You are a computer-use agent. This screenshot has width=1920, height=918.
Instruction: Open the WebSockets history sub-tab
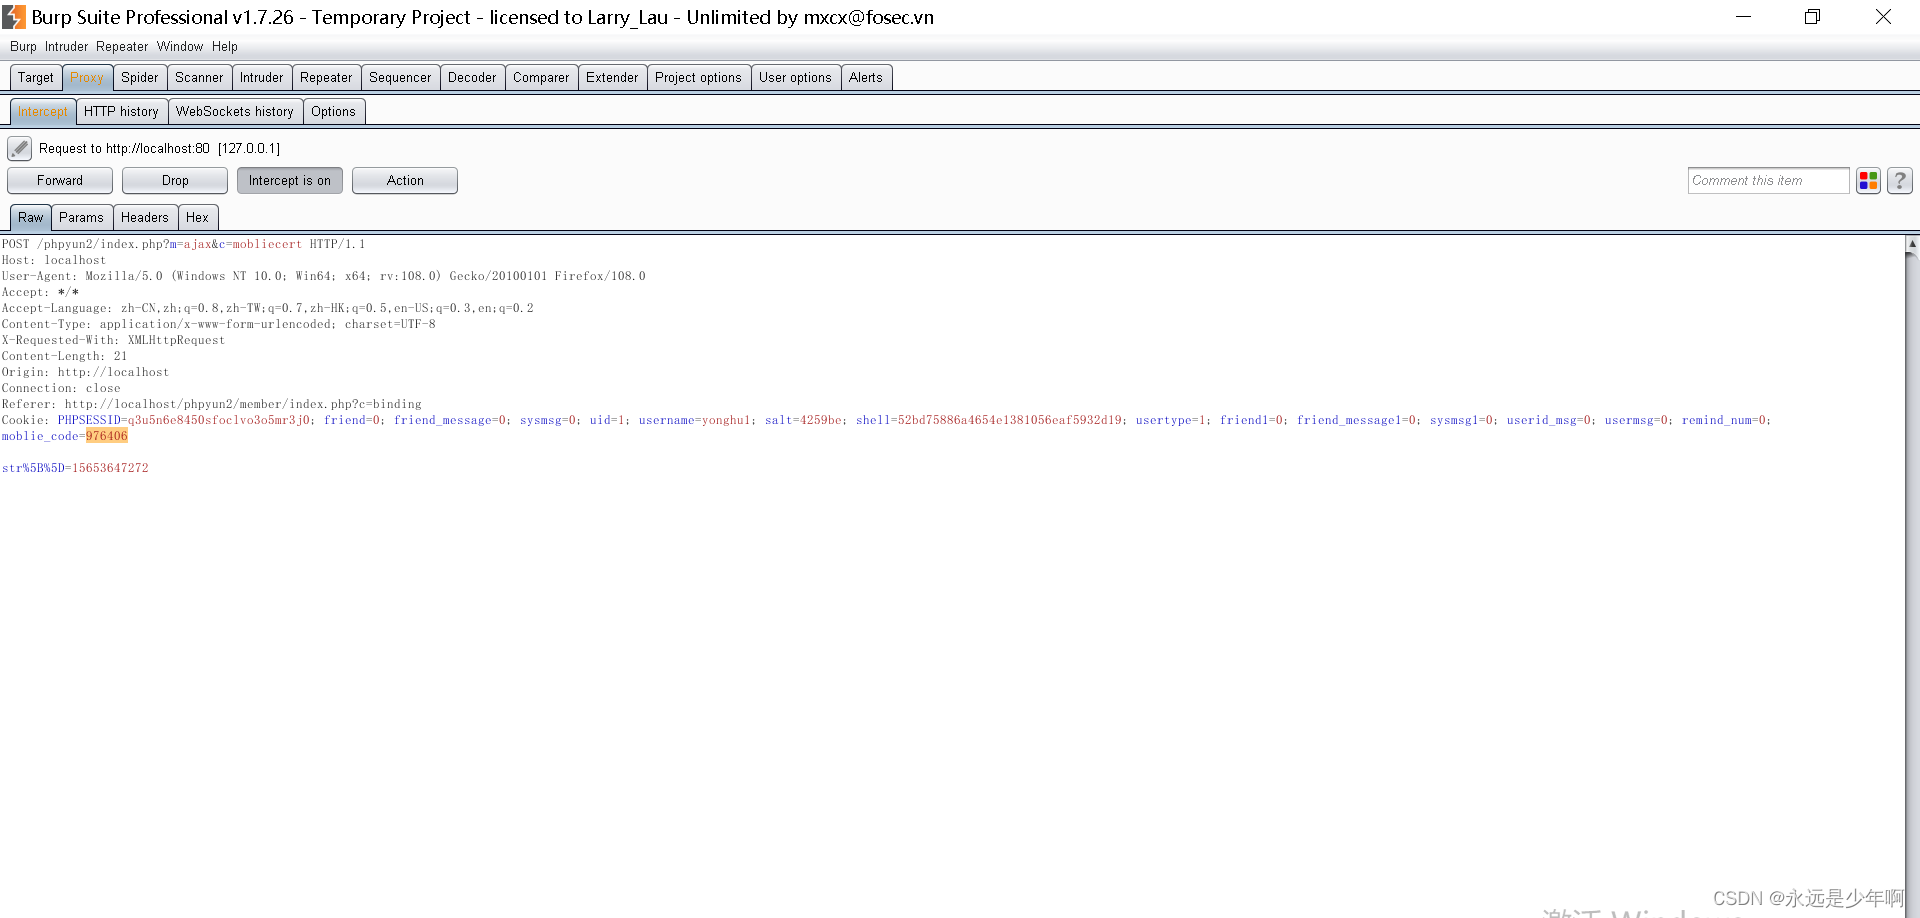point(235,112)
